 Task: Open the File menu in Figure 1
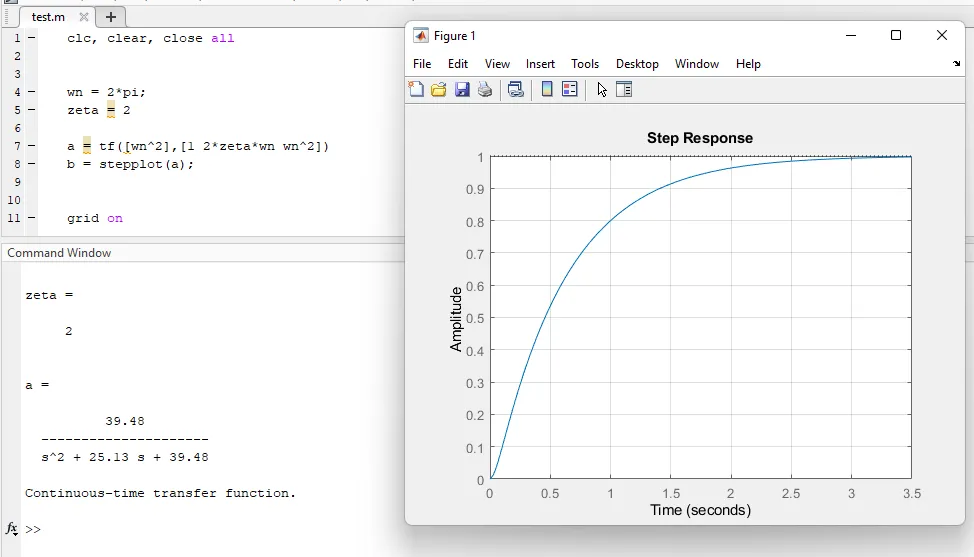click(422, 64)
